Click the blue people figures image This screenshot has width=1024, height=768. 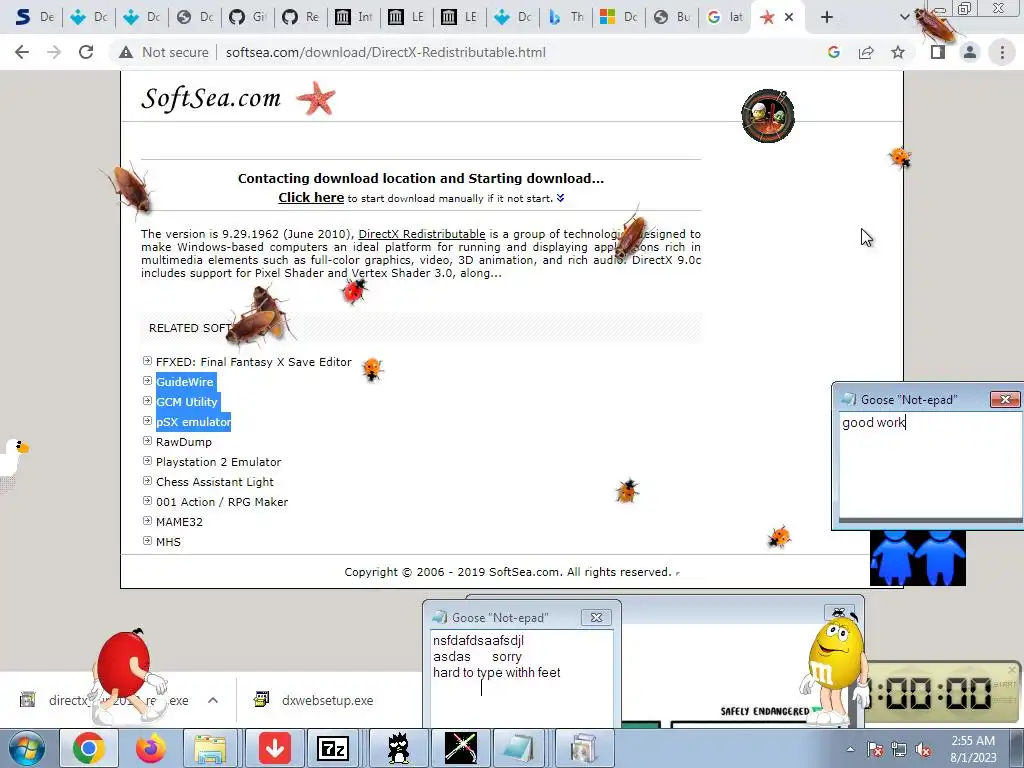click(x=918, y=558)
